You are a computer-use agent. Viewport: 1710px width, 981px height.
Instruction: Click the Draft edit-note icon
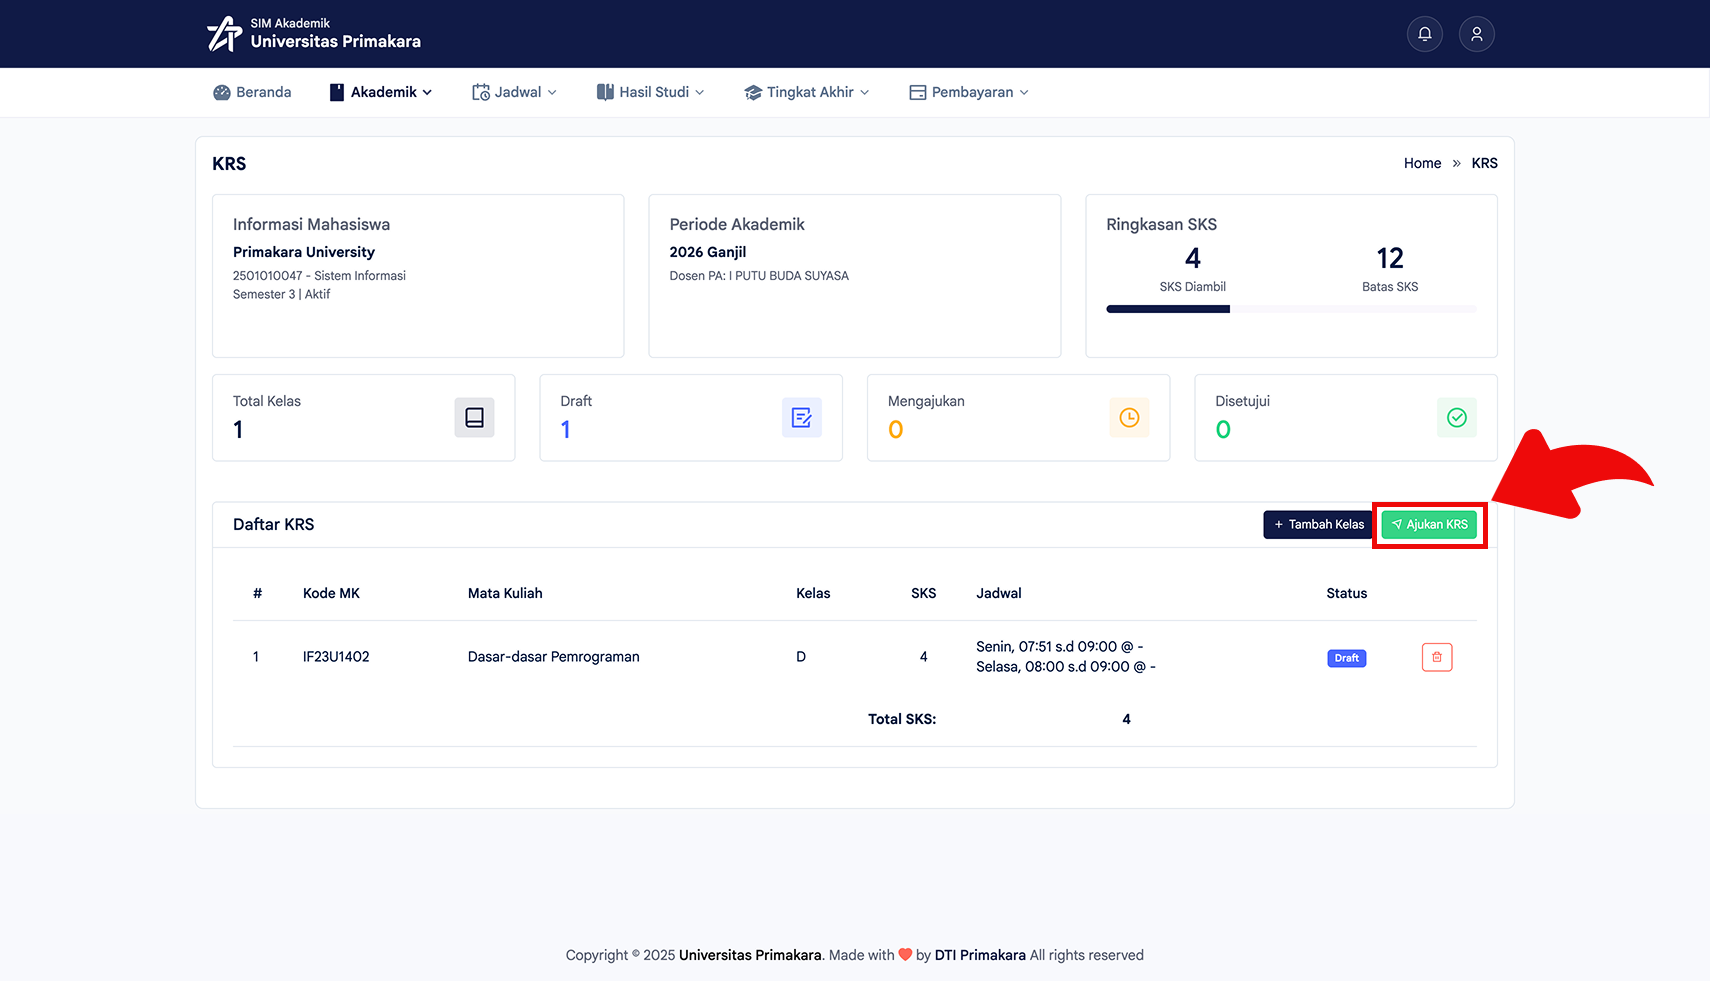tap(801, 418)
